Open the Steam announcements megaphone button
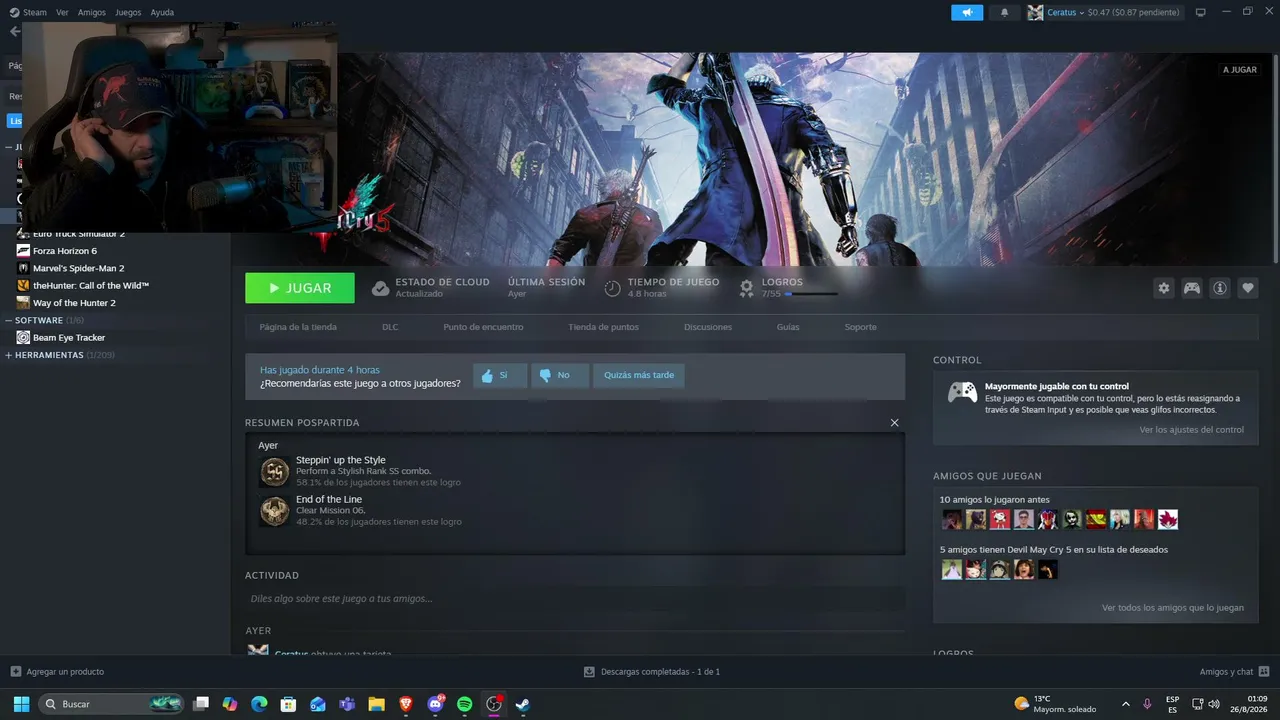The image size is (1280, 720). pos(967,12)
